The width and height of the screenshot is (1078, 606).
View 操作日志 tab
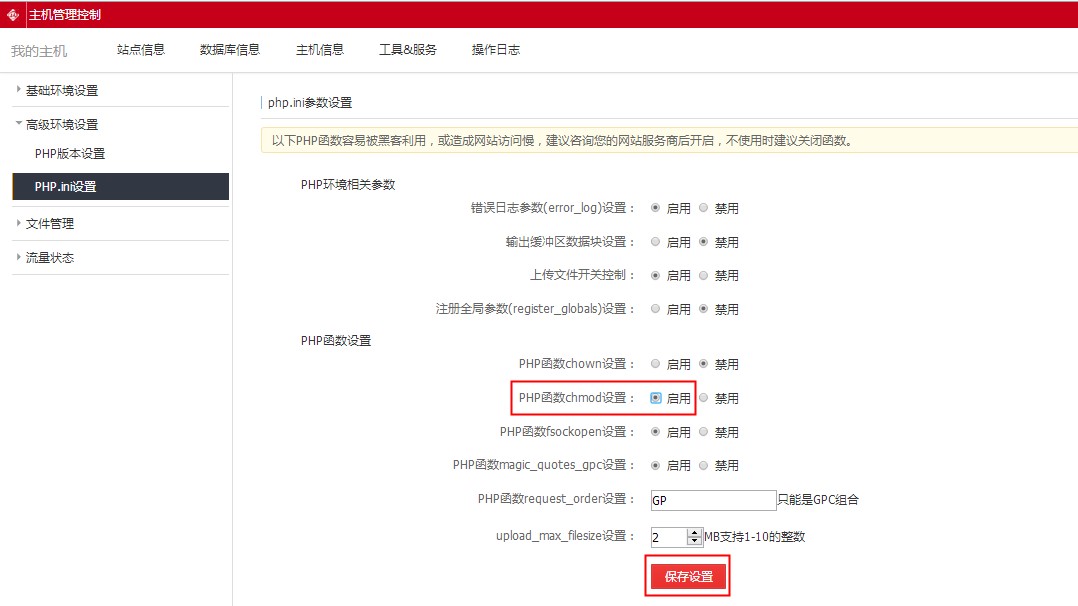pyautogui.click(x=496, y=50)
